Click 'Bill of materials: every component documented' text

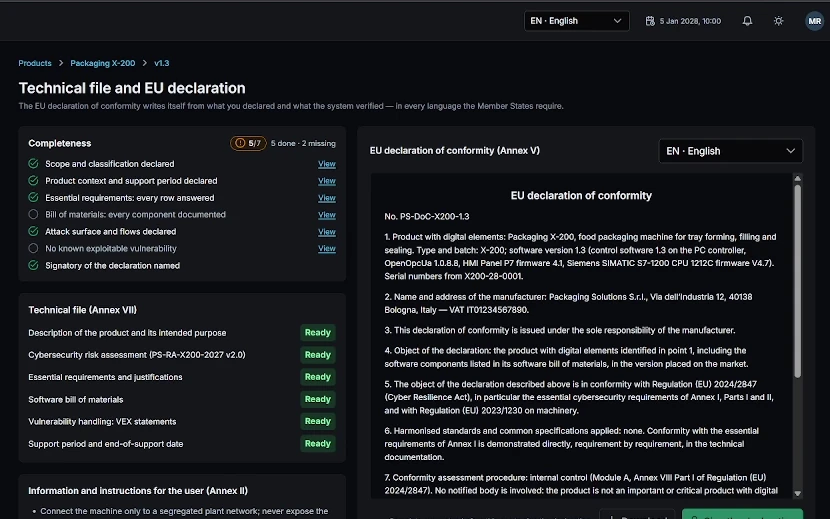[x=136, y=214]
